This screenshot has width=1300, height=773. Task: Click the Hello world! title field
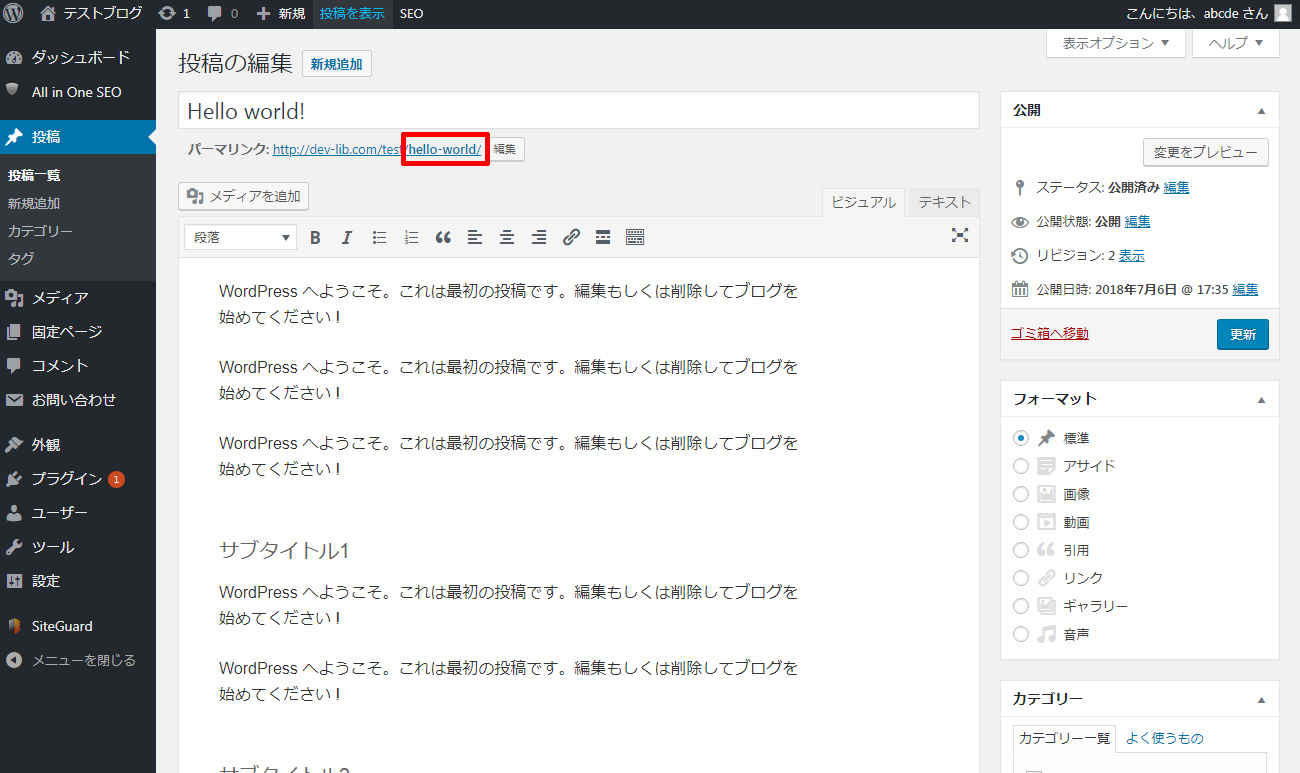(x=578, y=111)
